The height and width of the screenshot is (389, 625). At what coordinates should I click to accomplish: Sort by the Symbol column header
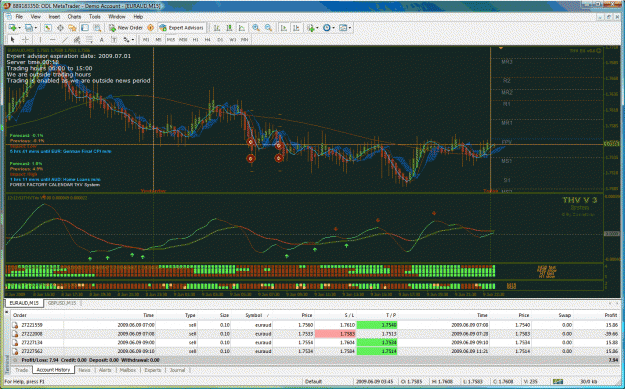[x=254, y=315]
